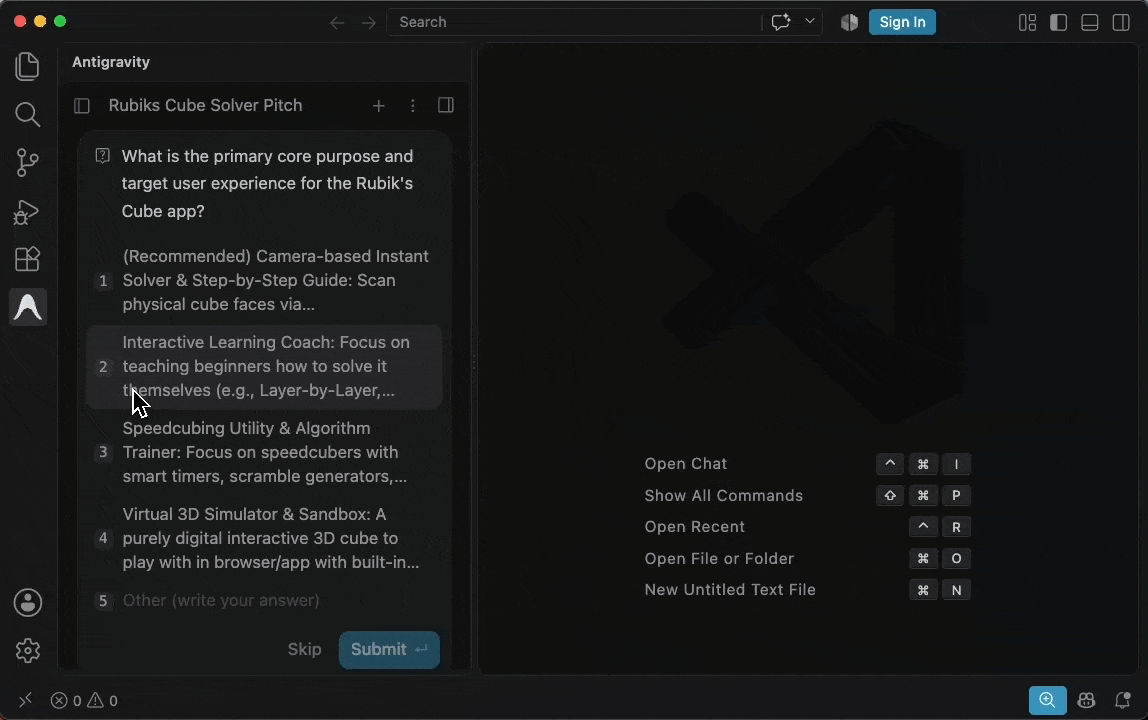Click the Antigravity panel header
1148x720 pixels.
(111, 62)
